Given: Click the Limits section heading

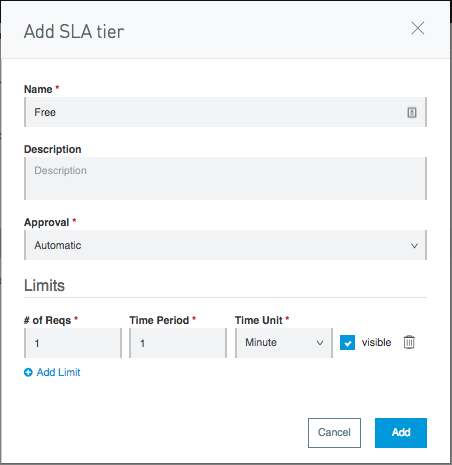Looking at the screenshot, I should pos(44,285).
